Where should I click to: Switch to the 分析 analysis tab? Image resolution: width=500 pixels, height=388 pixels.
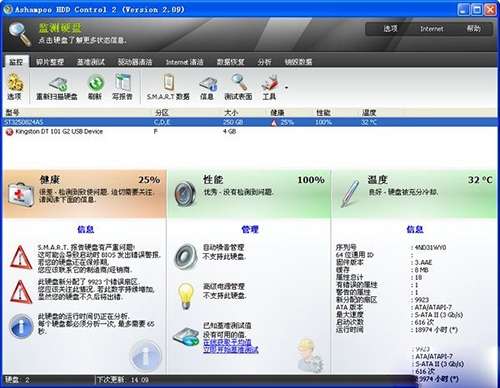(x=264, y=62)
